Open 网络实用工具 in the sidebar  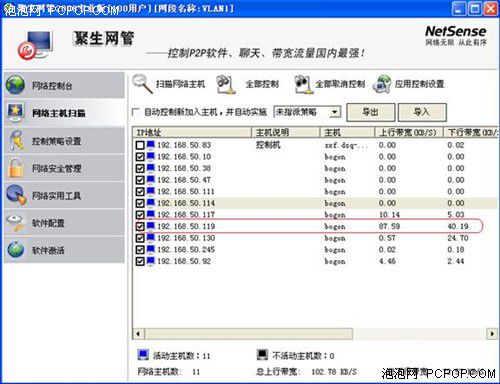point(64,195)
